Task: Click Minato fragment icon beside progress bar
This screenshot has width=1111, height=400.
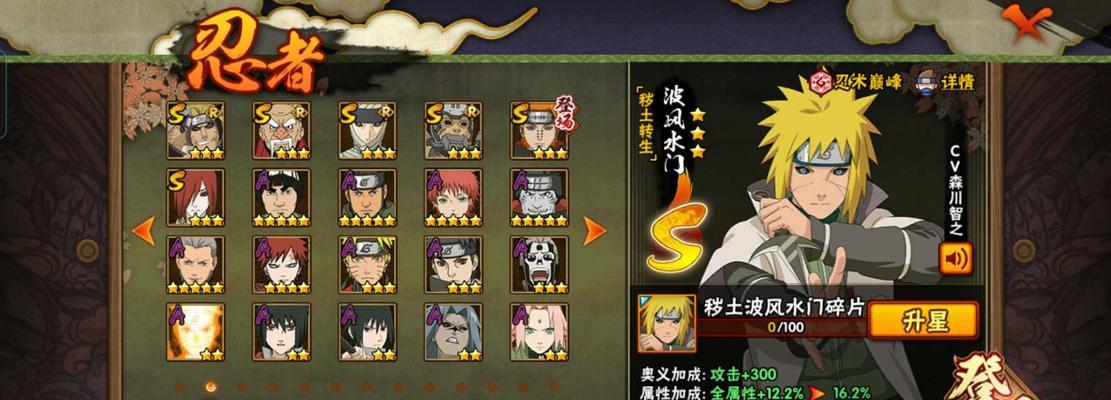Action: (666, 324)
